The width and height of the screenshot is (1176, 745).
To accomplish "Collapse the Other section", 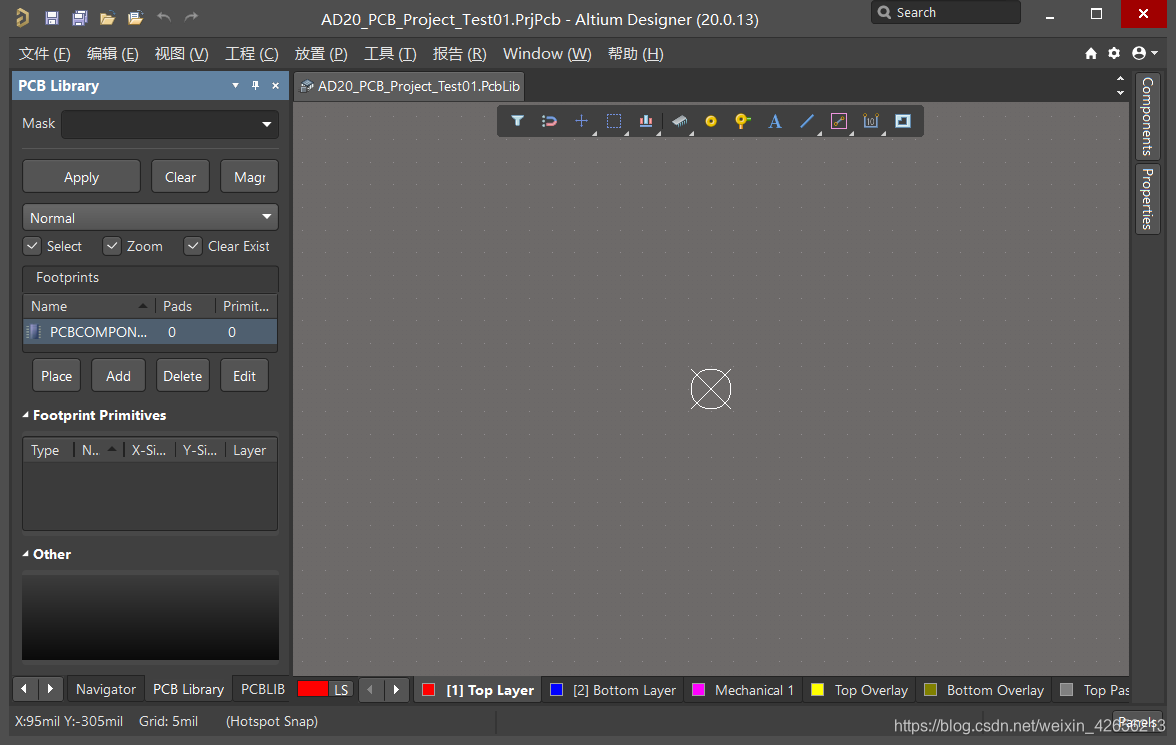I will [x=26, y=554].
